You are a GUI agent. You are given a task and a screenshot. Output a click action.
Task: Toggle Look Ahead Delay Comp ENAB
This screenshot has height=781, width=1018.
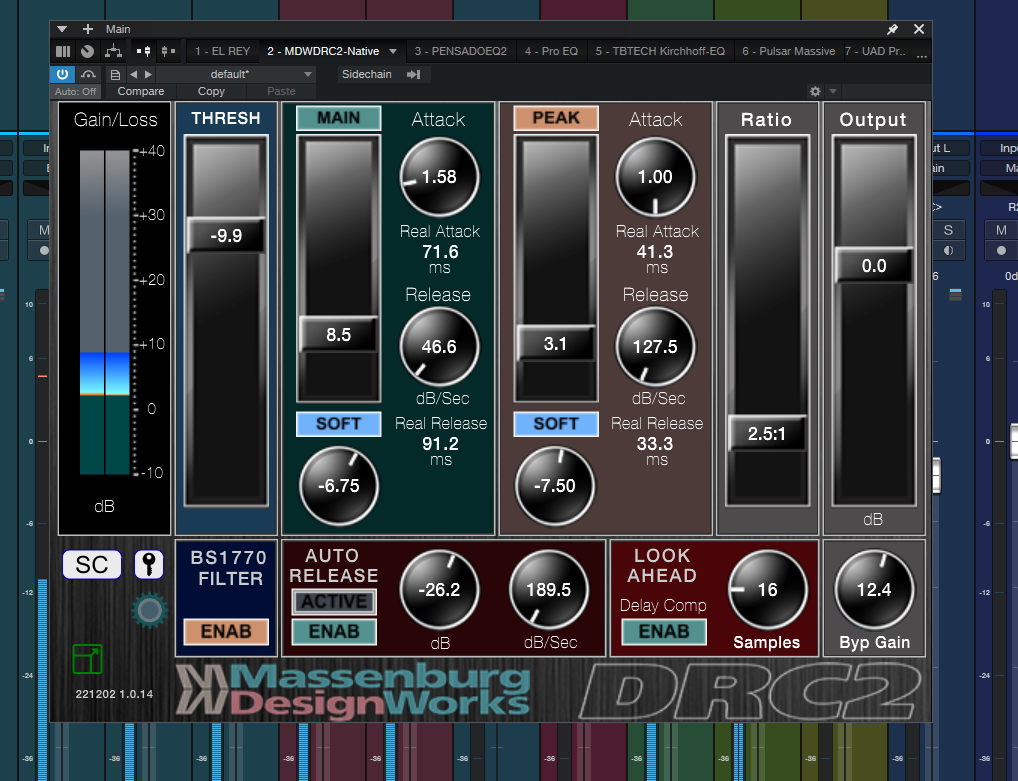pos(664,632)
